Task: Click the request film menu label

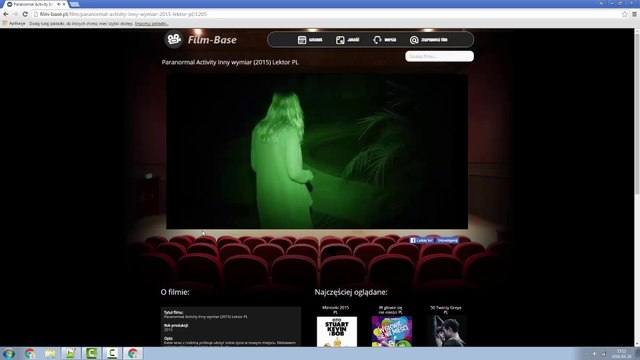Action: (x=434, y=40)
